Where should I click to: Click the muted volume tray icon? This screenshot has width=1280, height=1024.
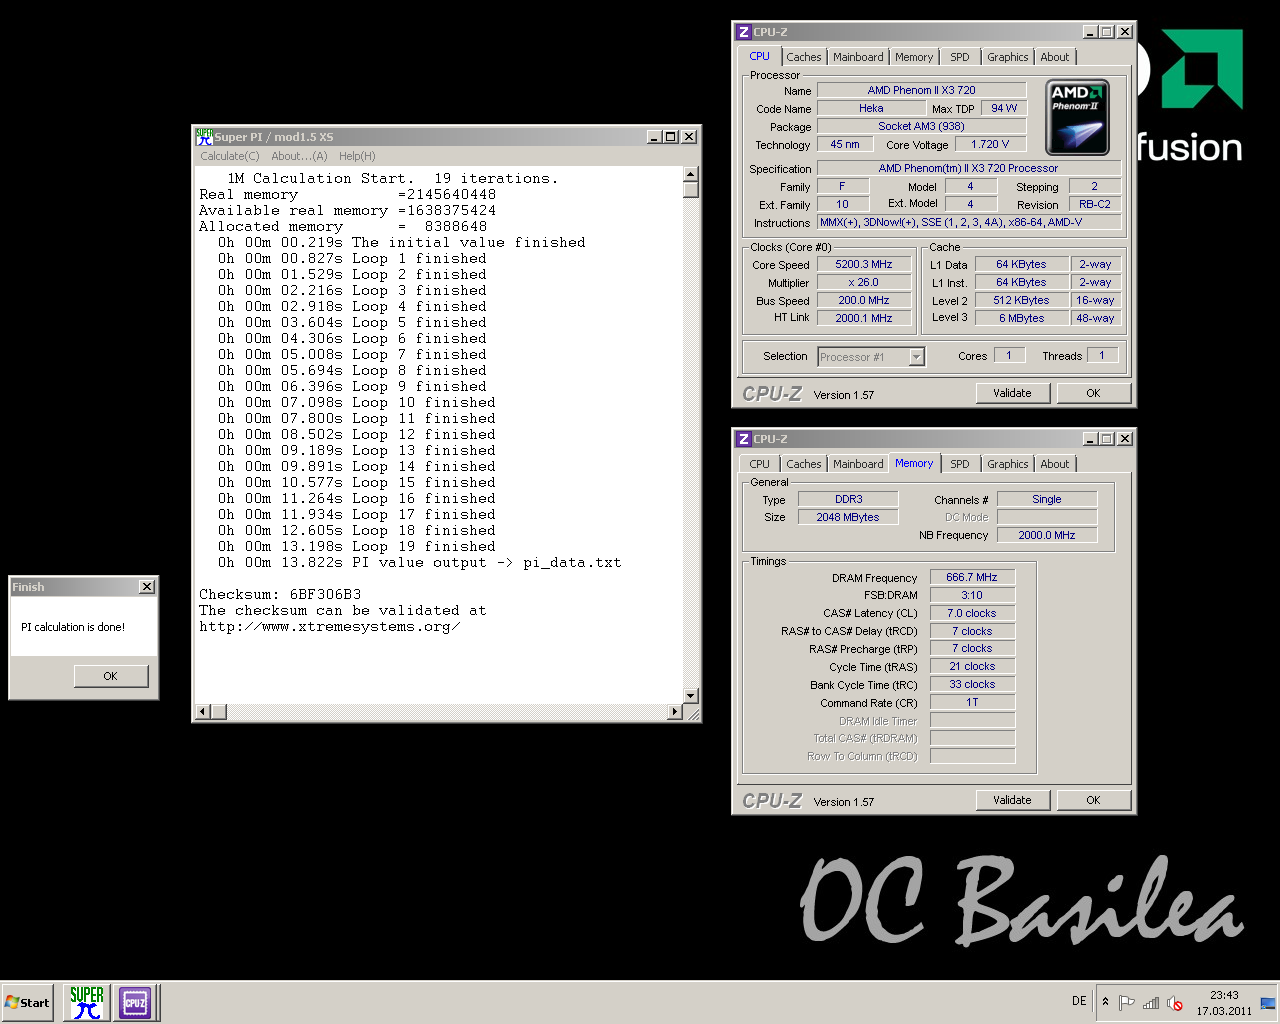tap(1175, 1002)
